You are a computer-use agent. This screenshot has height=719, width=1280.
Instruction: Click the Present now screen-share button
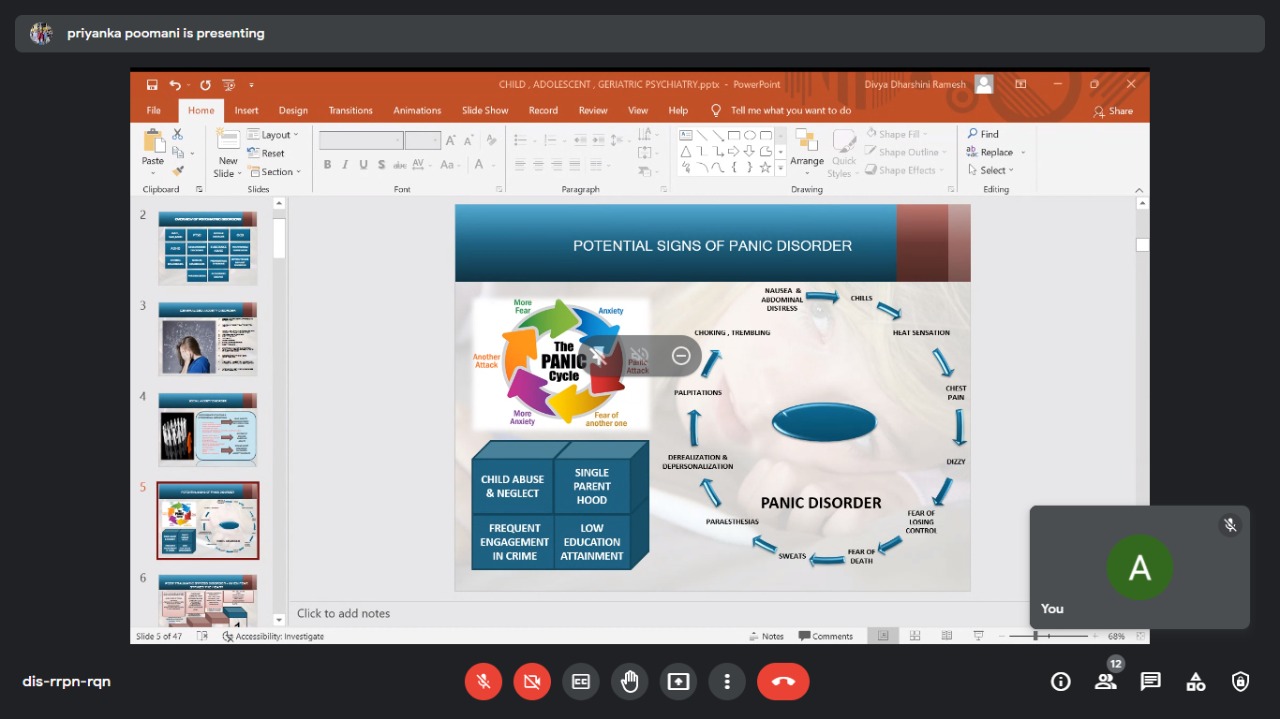coord(679,681)
